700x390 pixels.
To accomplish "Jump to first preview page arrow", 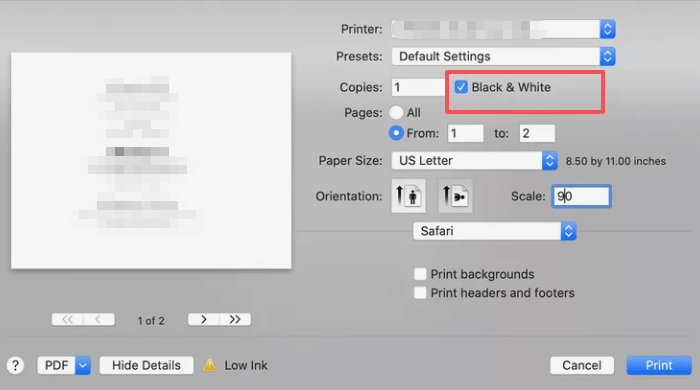I will pyautogui.click(x=67, y=319).
